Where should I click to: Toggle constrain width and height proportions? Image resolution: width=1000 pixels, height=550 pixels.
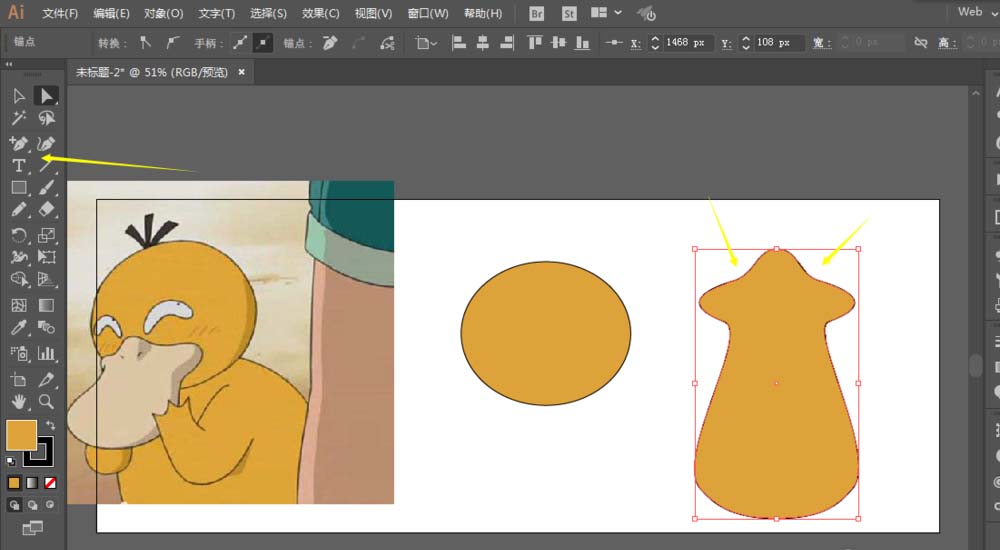pyautogui.click(x=920, y=43)
